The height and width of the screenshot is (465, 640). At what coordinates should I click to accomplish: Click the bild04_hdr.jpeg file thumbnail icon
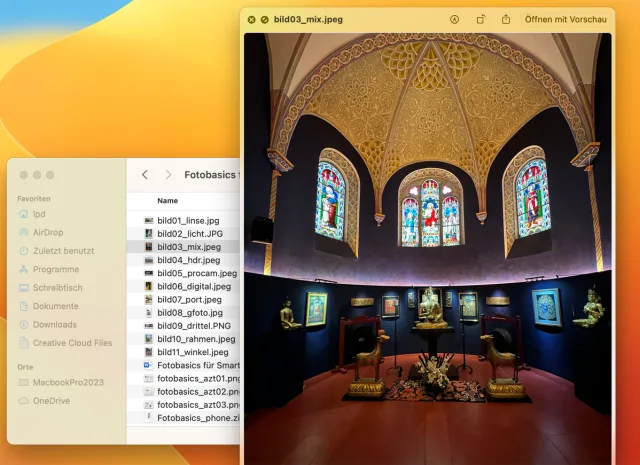click(149, 260)
